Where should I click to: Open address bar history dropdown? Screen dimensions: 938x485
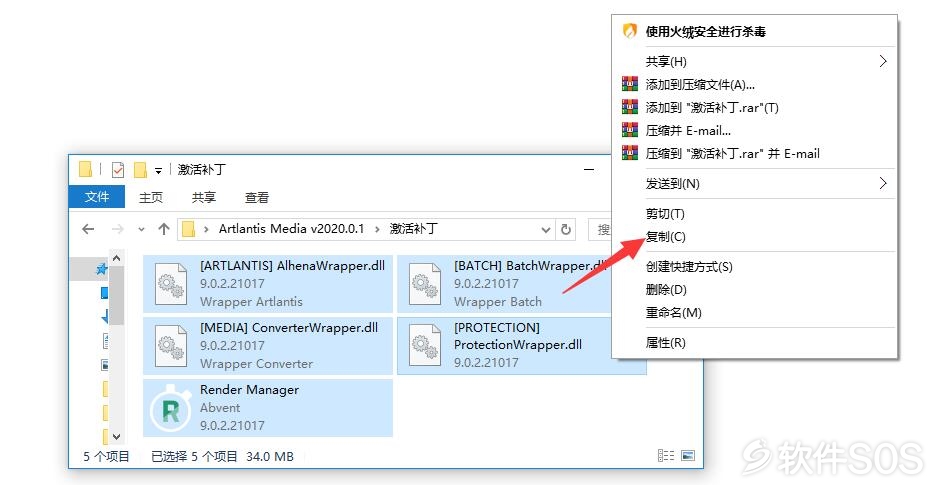(x=545, y=229)
